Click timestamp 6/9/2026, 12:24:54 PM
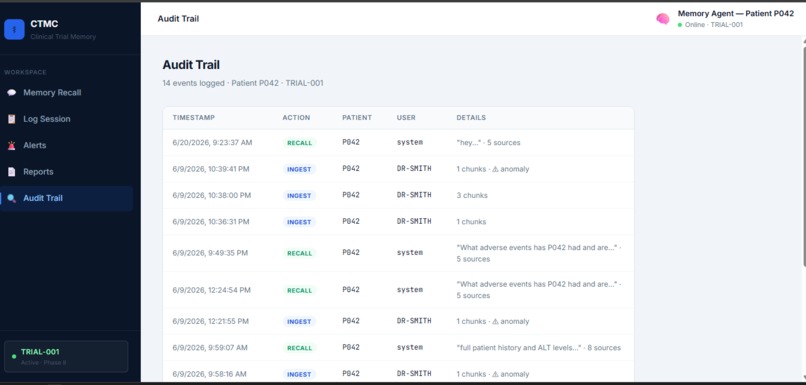Image resolution: width=806 pixels, height=385 pixels. pyautogui.click(x=212, y=290)
